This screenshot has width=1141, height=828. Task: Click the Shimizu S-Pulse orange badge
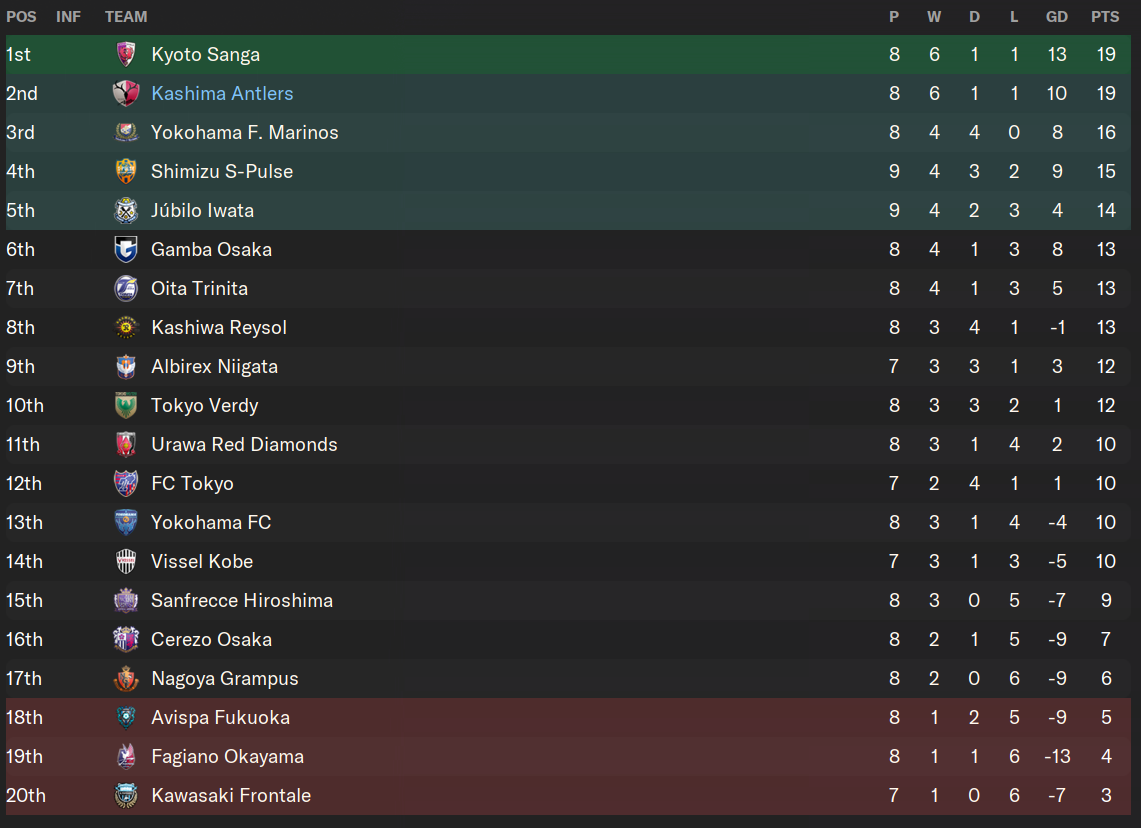click(x=126, y=172)
